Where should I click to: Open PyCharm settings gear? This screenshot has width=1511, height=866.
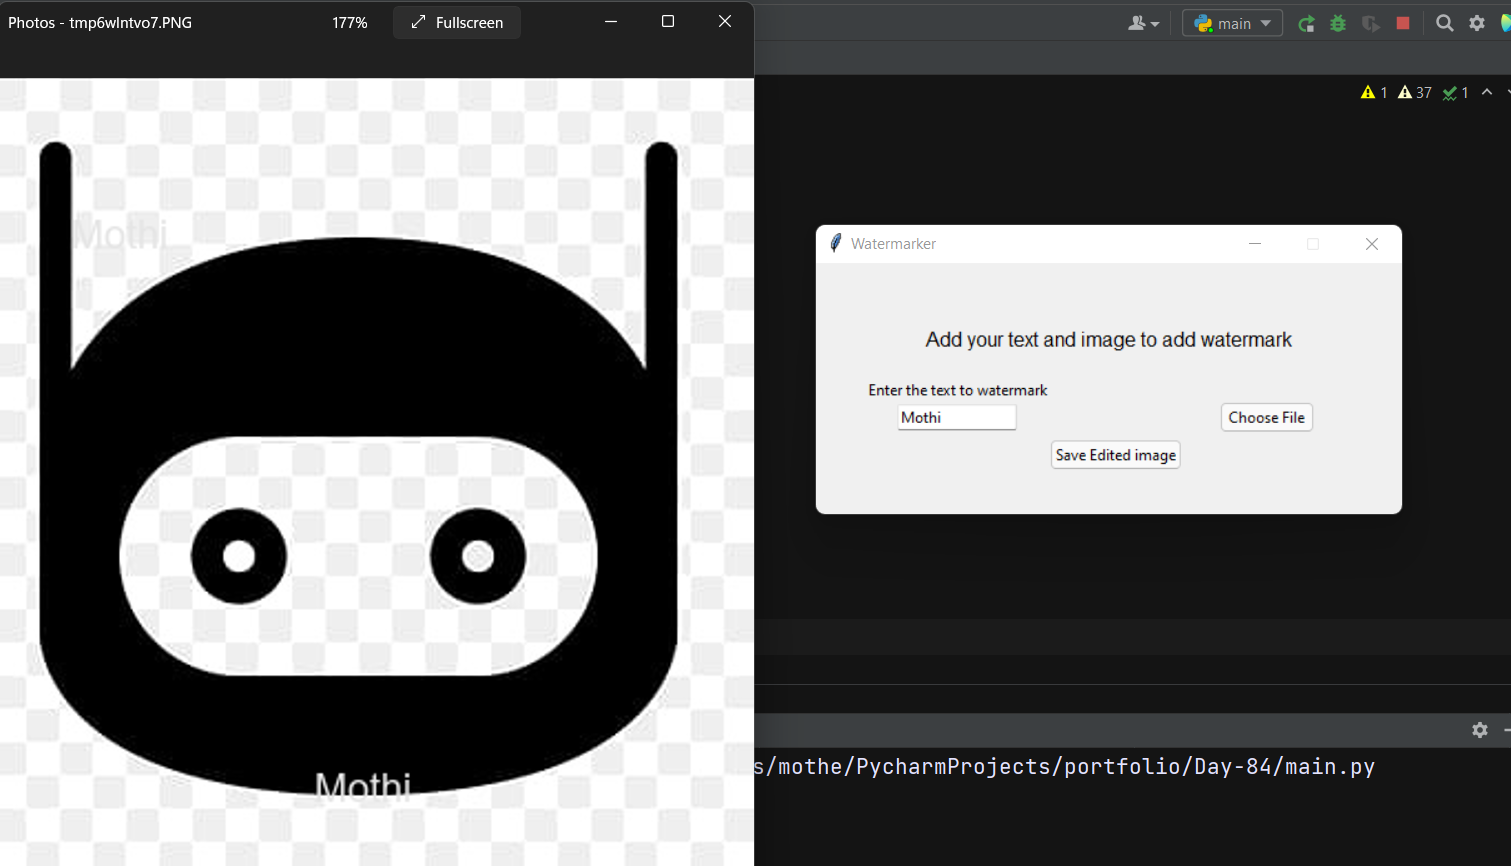point(1477,22)
